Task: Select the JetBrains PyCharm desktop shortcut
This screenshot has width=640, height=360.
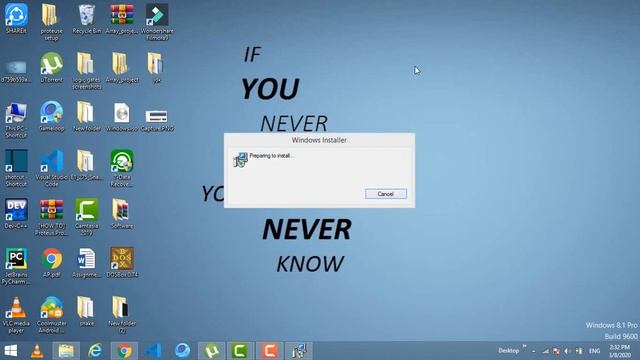Action: (16, 266)
